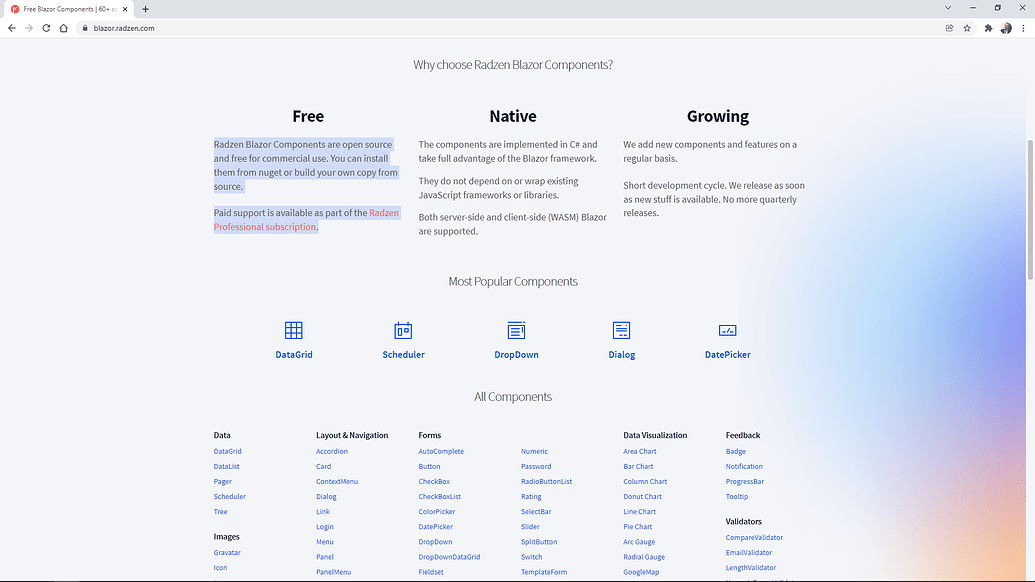Open a new browser tab
Screen dimensions: 1035x582
click(x=146, y=9)
